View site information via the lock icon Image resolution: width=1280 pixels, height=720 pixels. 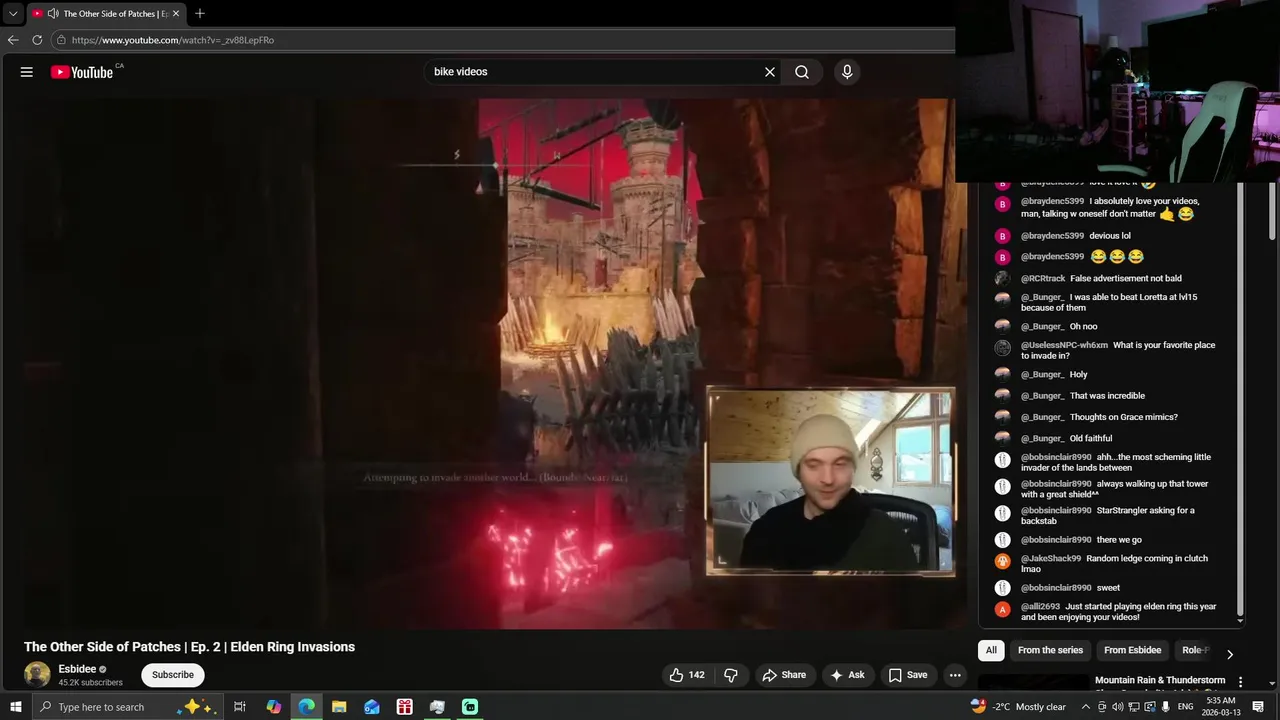tap(62, 40)
